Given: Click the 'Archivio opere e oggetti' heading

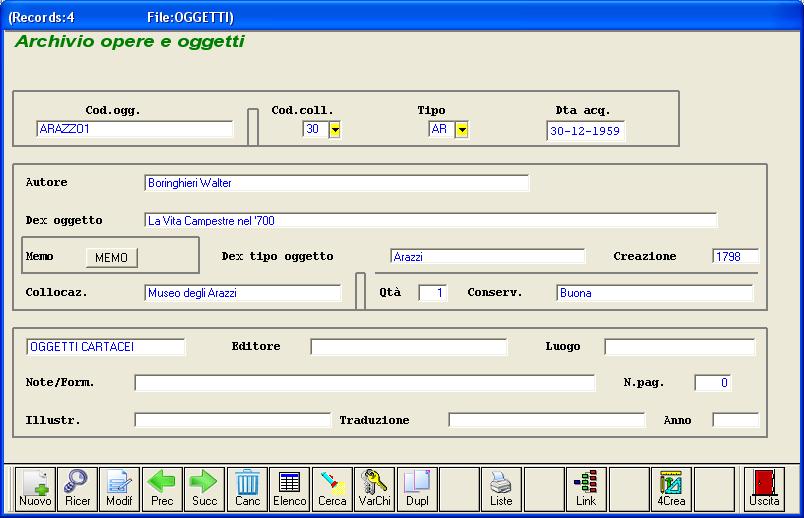Looking at the screenshot, I should pos(130,42).
